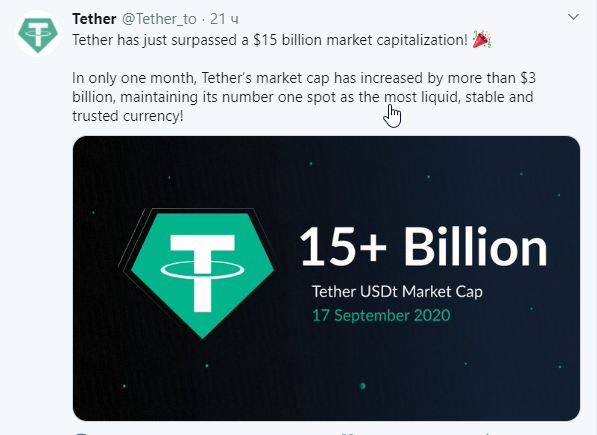Screen dimensions: 597x435
Task: Click the paragraph starting In only one month
Action: coord(304,97)
